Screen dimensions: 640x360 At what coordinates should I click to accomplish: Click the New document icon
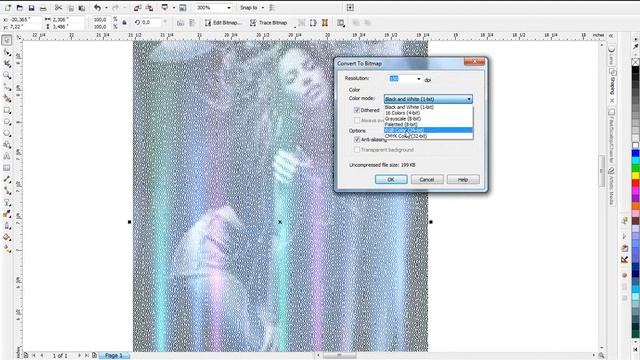pos(8,8)
